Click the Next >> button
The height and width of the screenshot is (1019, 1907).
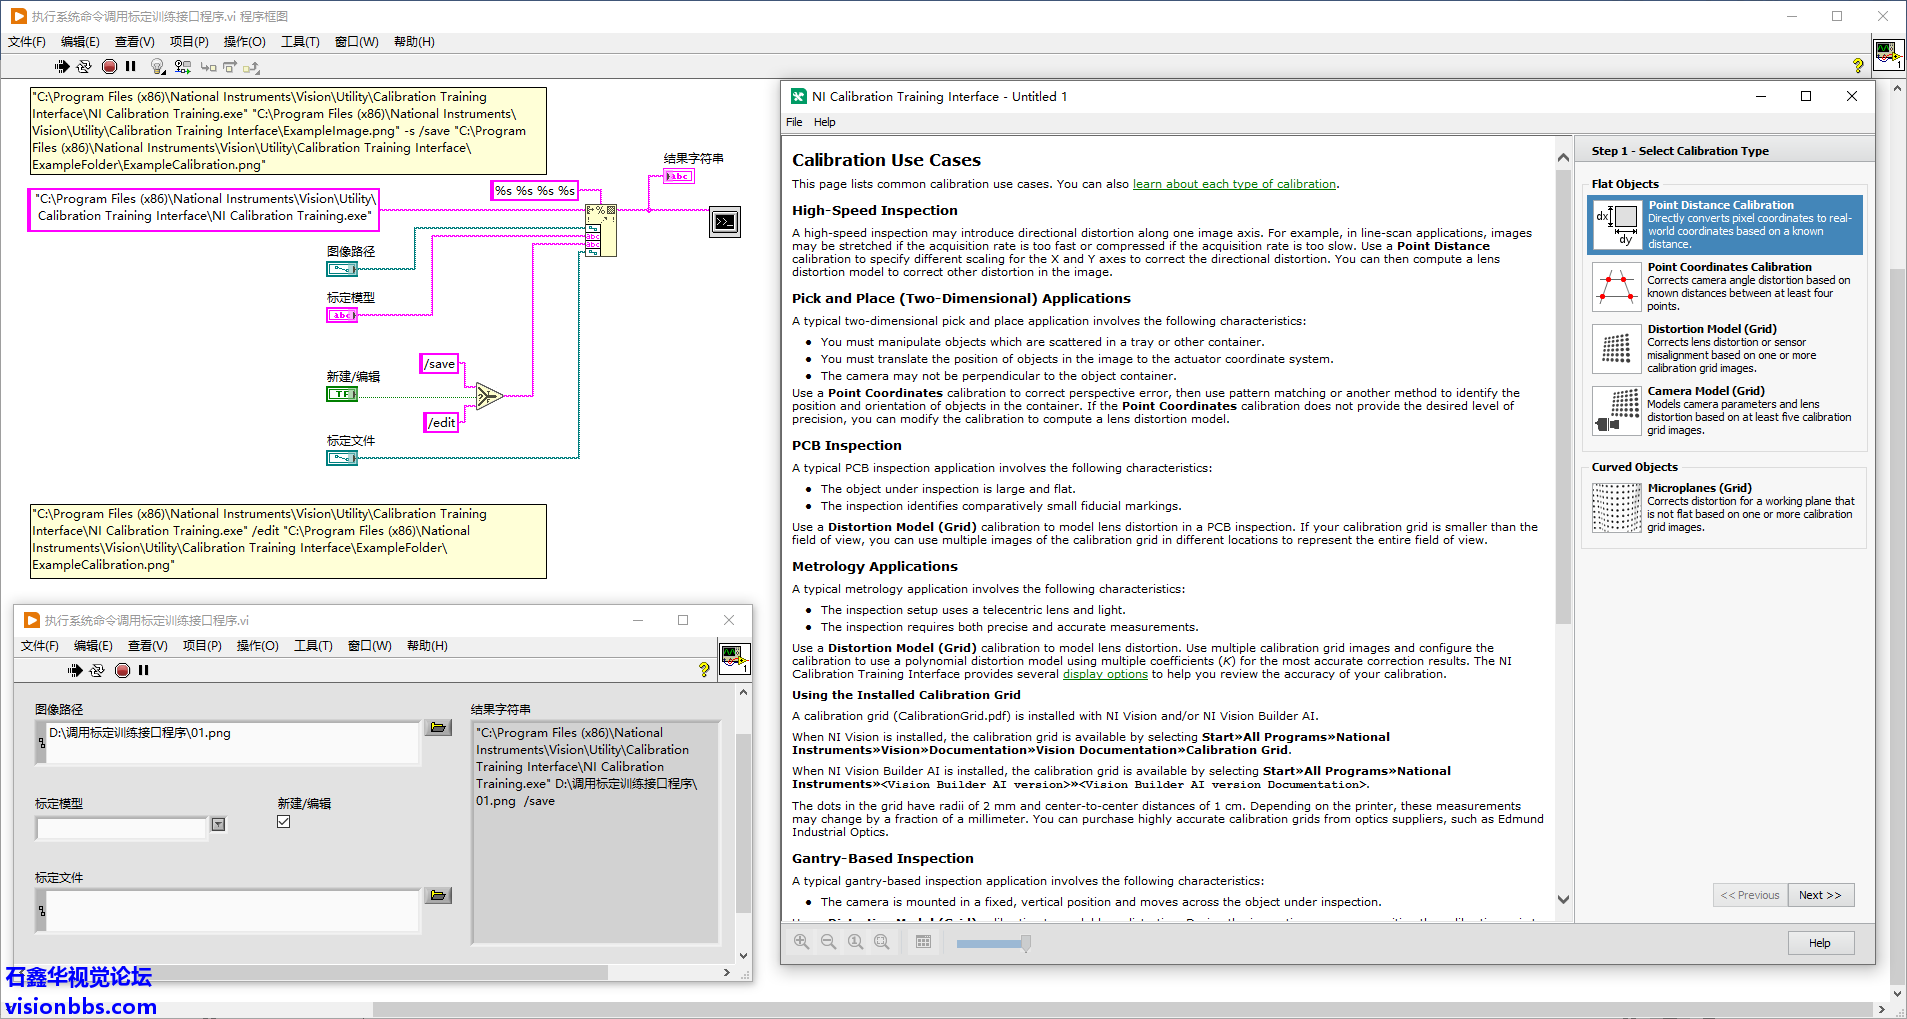[1820, 895]
